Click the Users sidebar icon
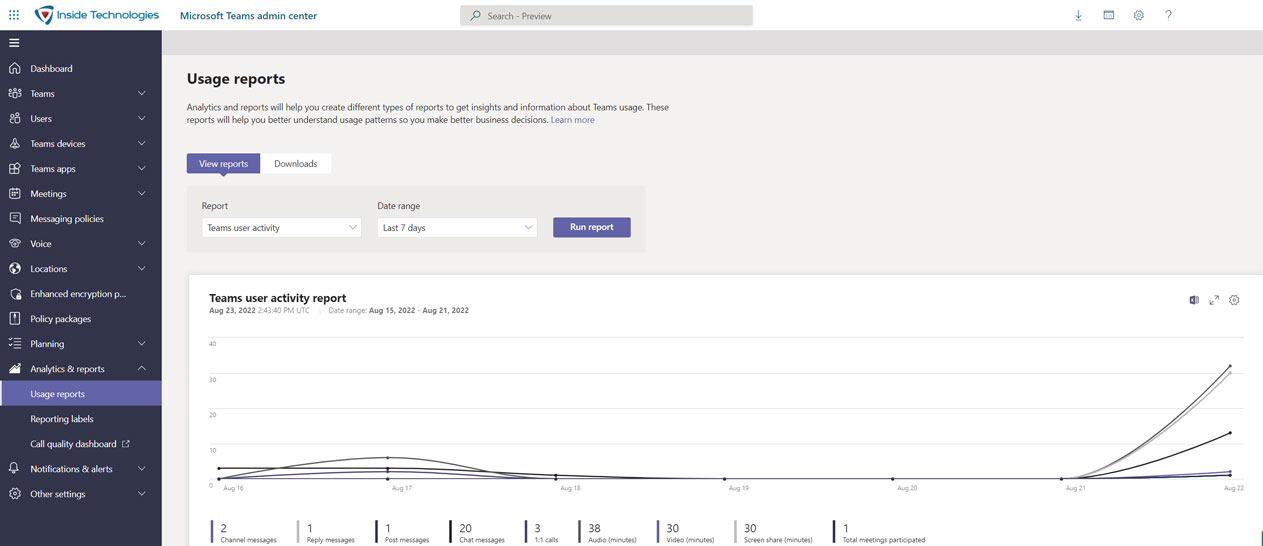Viewport: 1263px width, 546px height. pyautogui.click(x=14, y=118)
